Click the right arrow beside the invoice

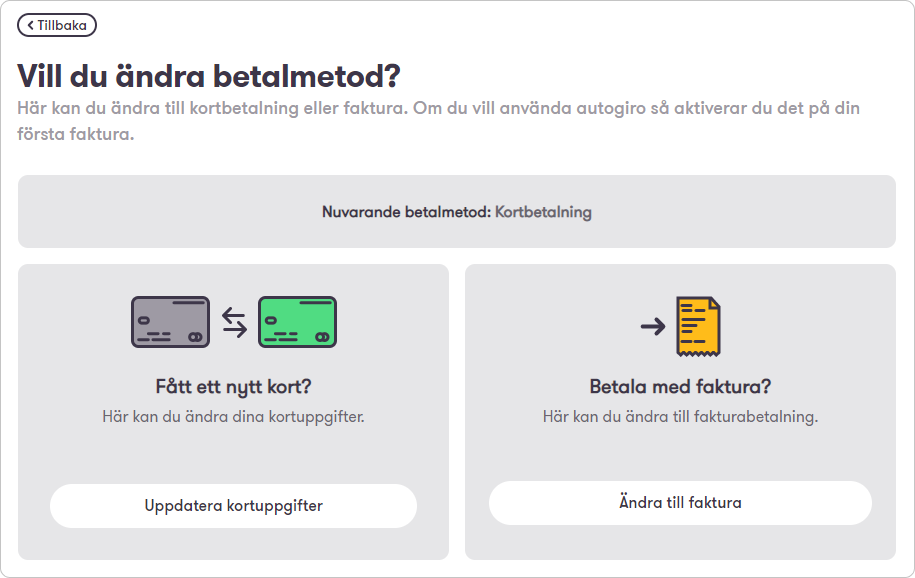[653, 326]
